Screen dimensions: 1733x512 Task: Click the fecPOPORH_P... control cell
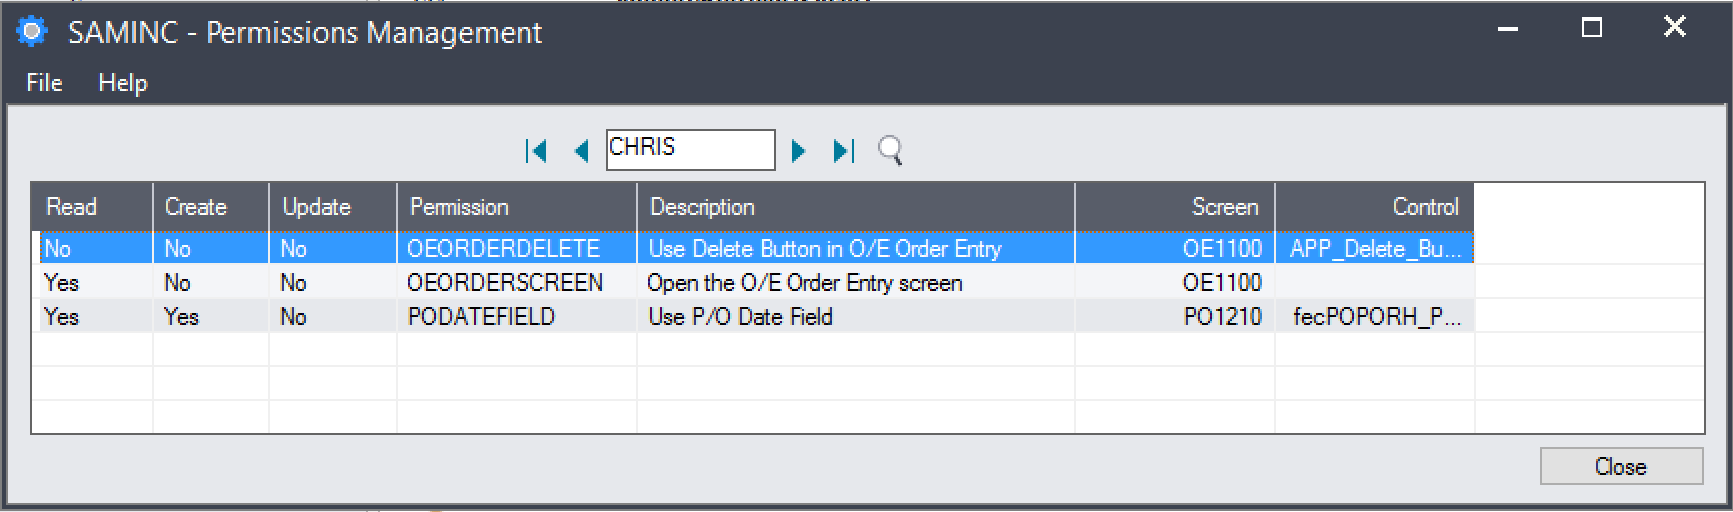click(x=1375, y=316)
